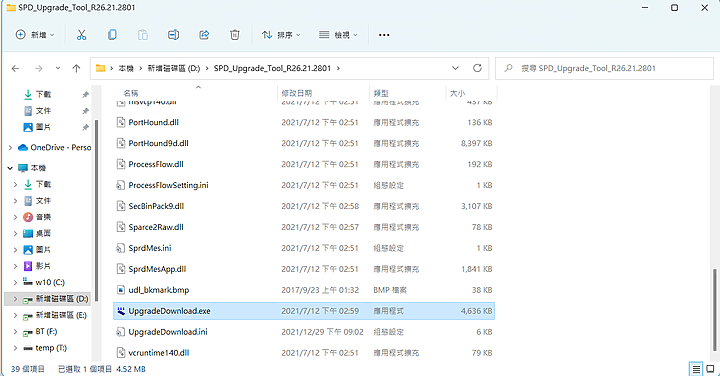Go back with the left arrow
This screenshot has height=376, width=720.
click(16, 68)
